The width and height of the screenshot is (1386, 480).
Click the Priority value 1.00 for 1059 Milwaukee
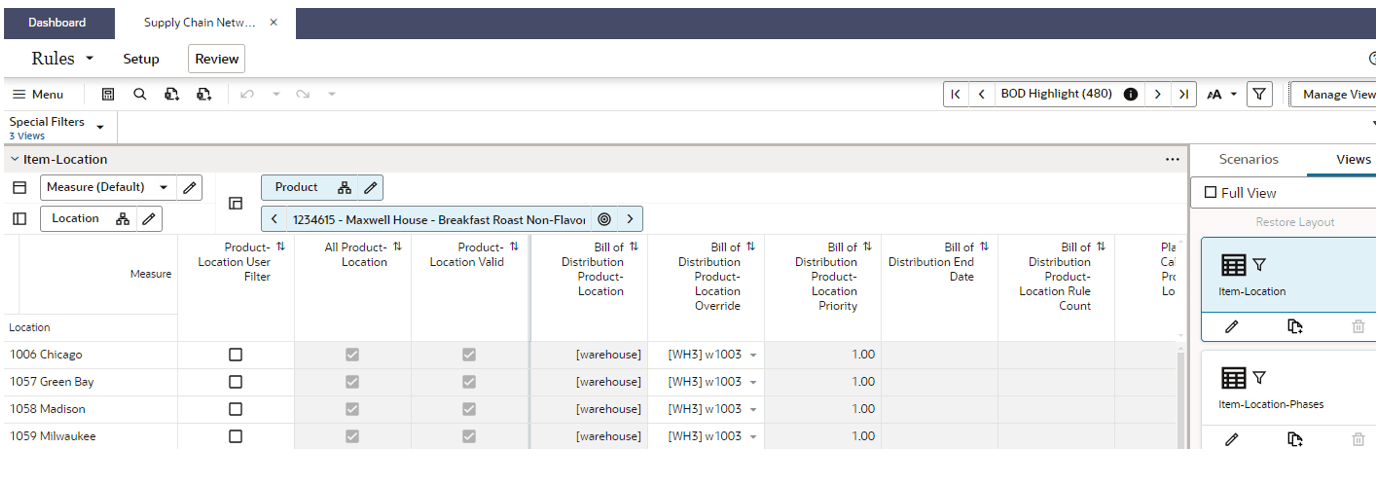(x=823, y=436)
